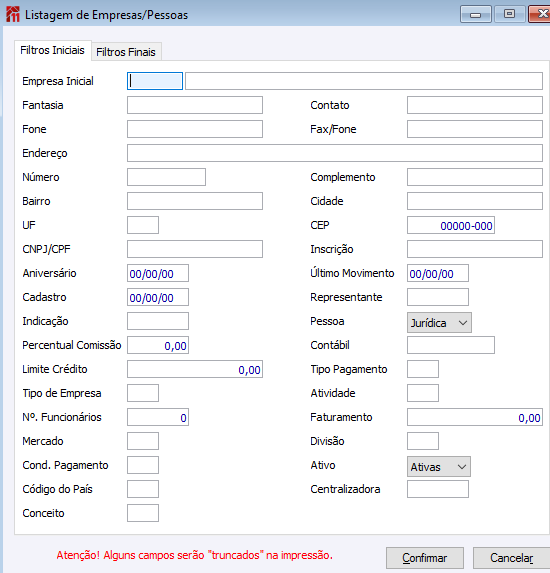Image resolution: width=550 pixels, height=573 pixels.
Task: Select the Fax/Fone input field
Action: [x=475, y=129]
